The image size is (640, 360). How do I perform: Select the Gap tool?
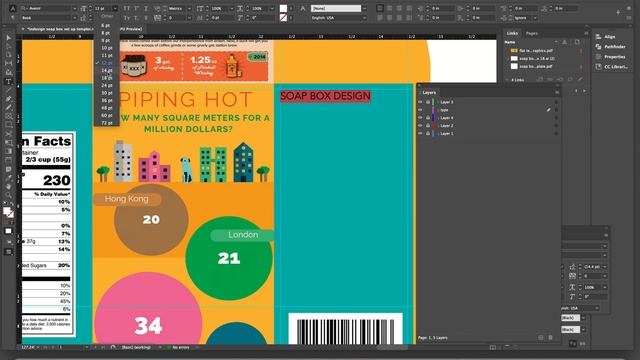pyautogui.click(x=9, y=63)
